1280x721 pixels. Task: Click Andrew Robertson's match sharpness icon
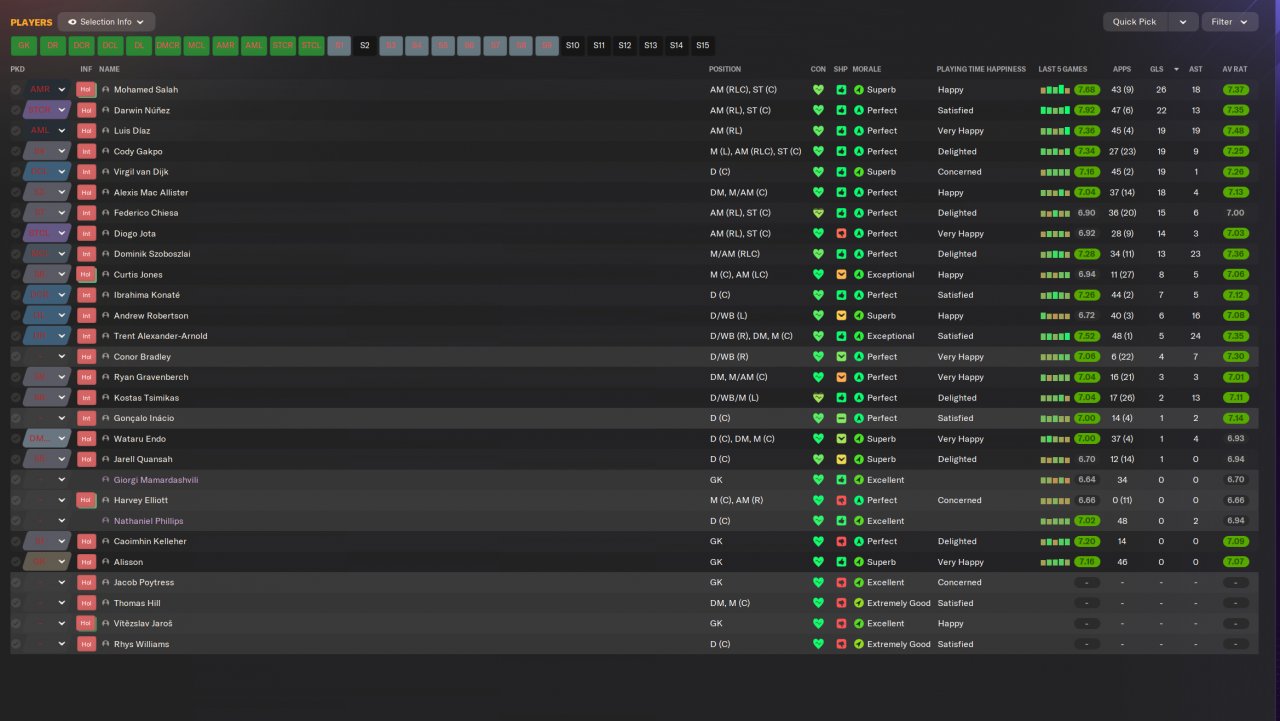[841, 316]
